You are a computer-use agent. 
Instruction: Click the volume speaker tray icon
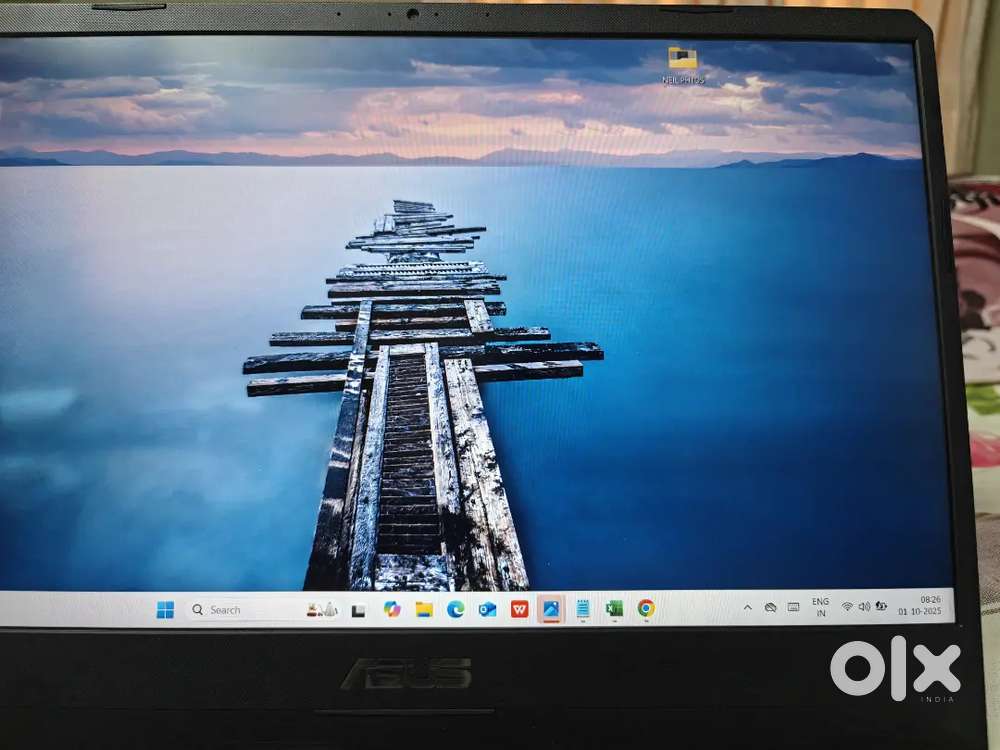(x=864, y=606)
